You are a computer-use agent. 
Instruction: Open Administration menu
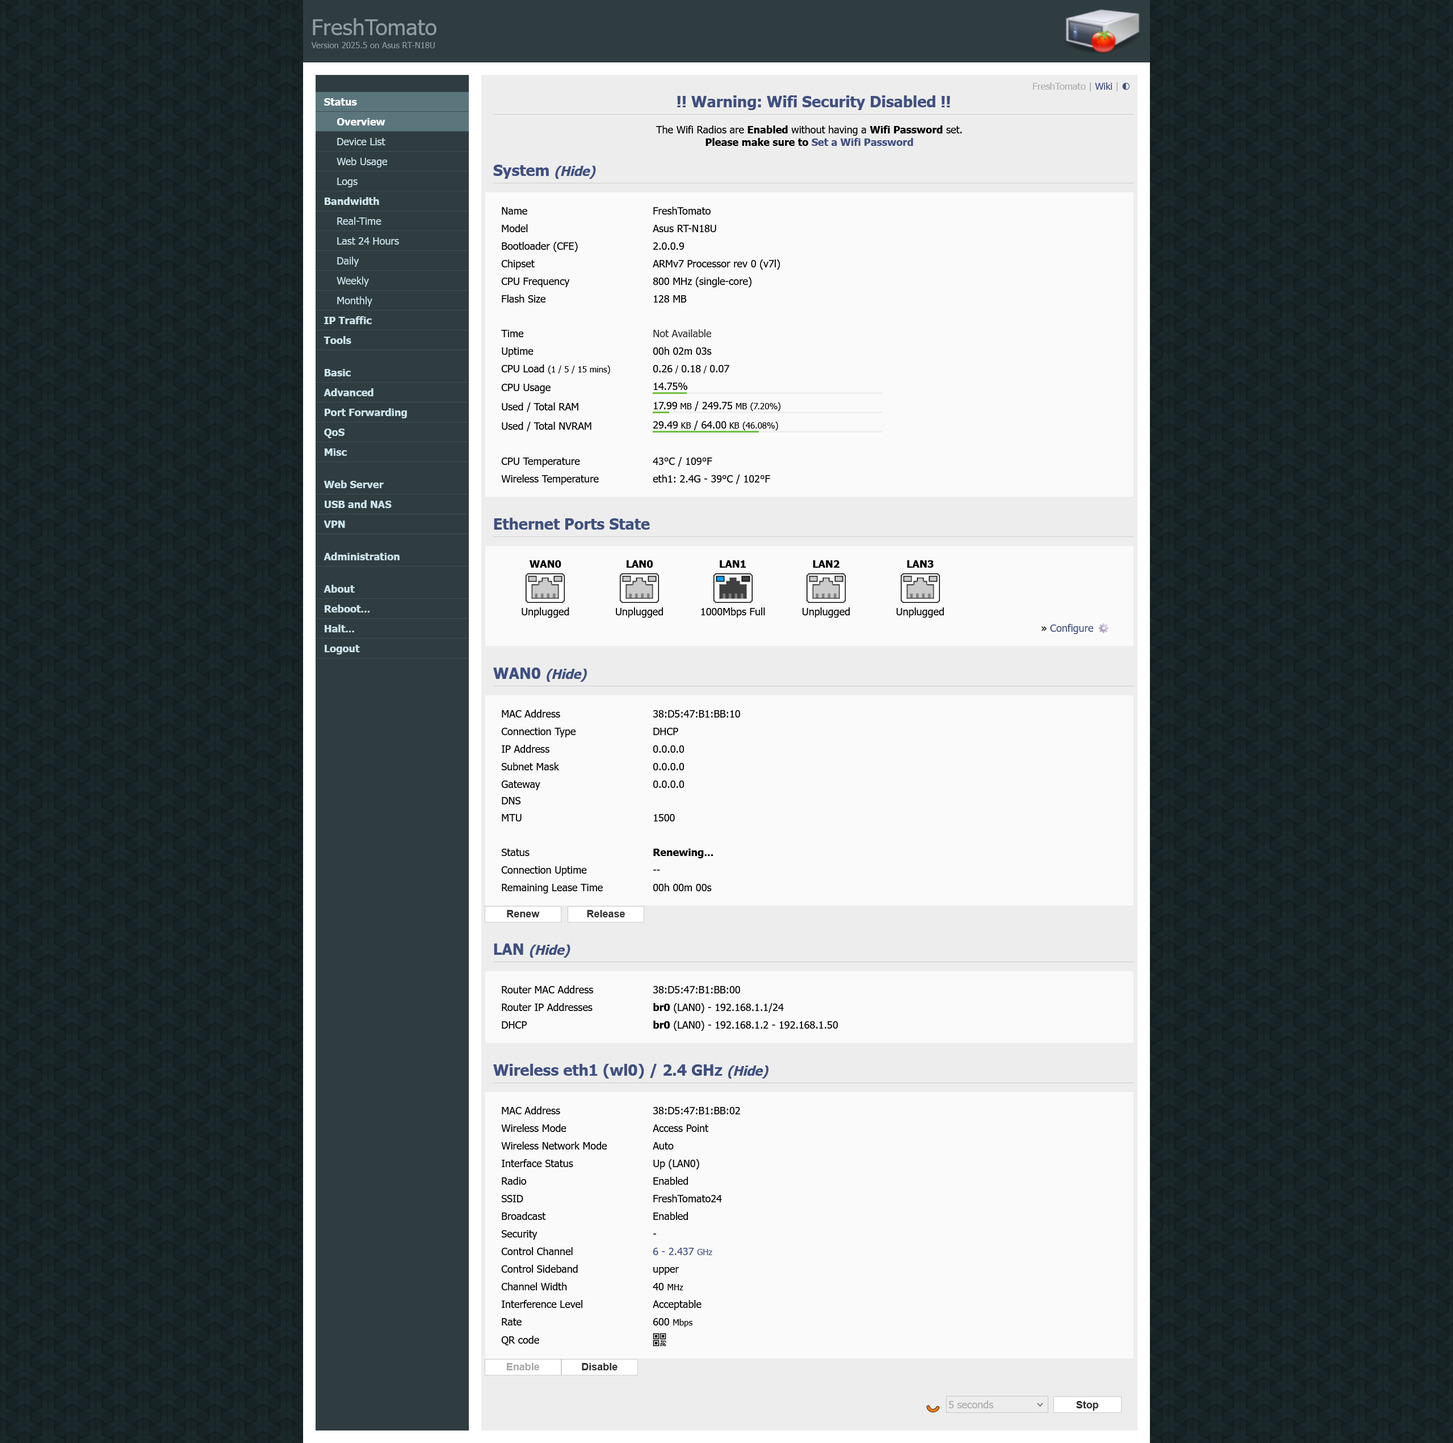pos(392,557)
